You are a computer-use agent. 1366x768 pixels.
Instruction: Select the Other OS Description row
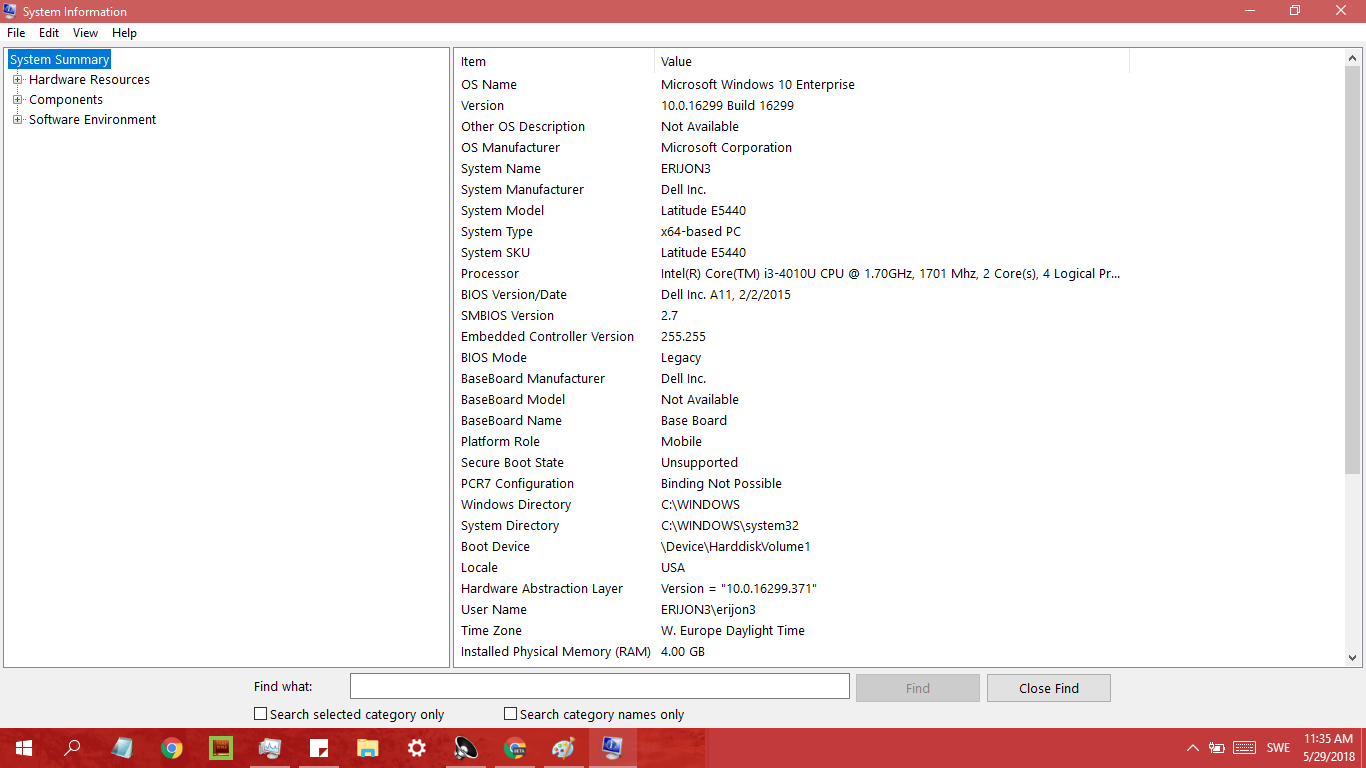792,127
